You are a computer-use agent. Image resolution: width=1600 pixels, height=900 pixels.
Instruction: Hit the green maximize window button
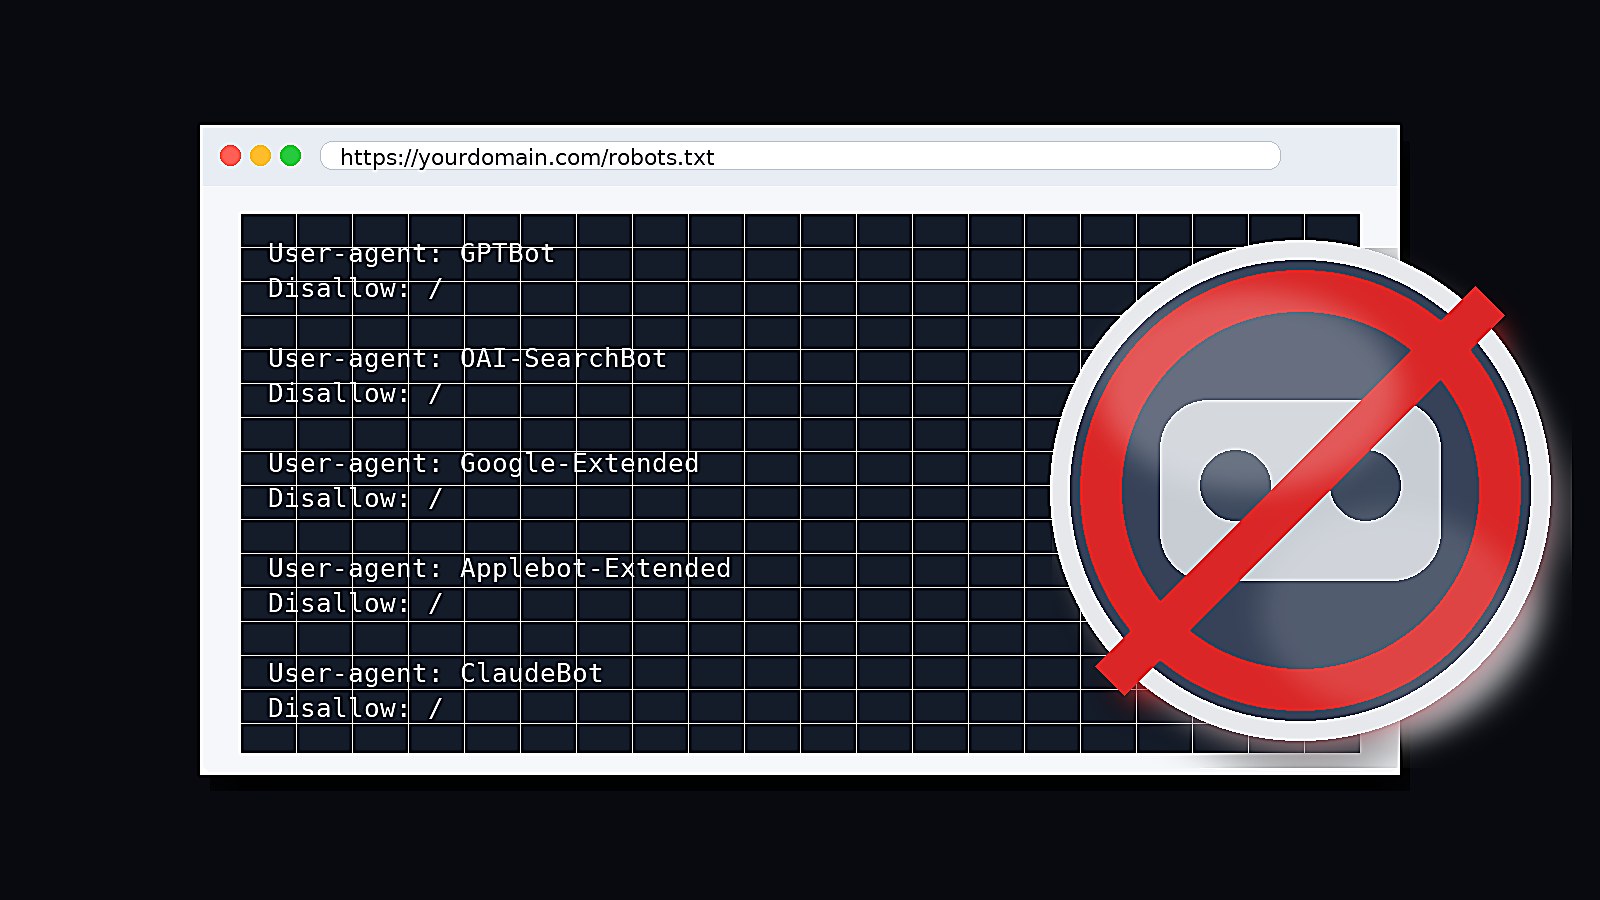[290, 156]
